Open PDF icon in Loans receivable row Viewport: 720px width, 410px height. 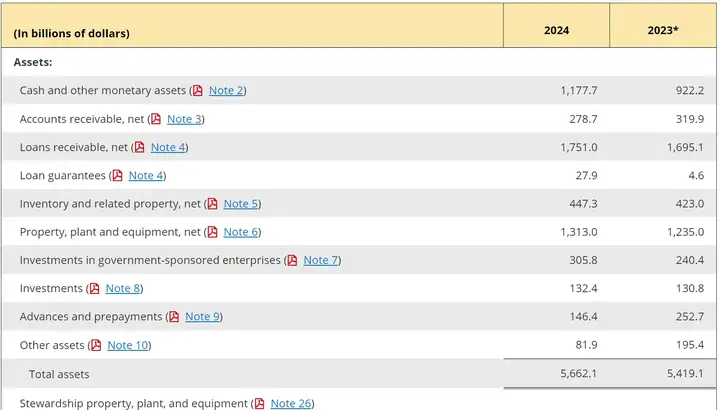140,147
